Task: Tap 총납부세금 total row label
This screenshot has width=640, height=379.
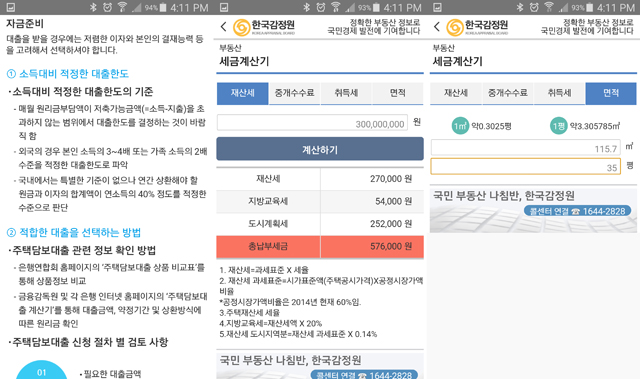Action: pos(268,246)
